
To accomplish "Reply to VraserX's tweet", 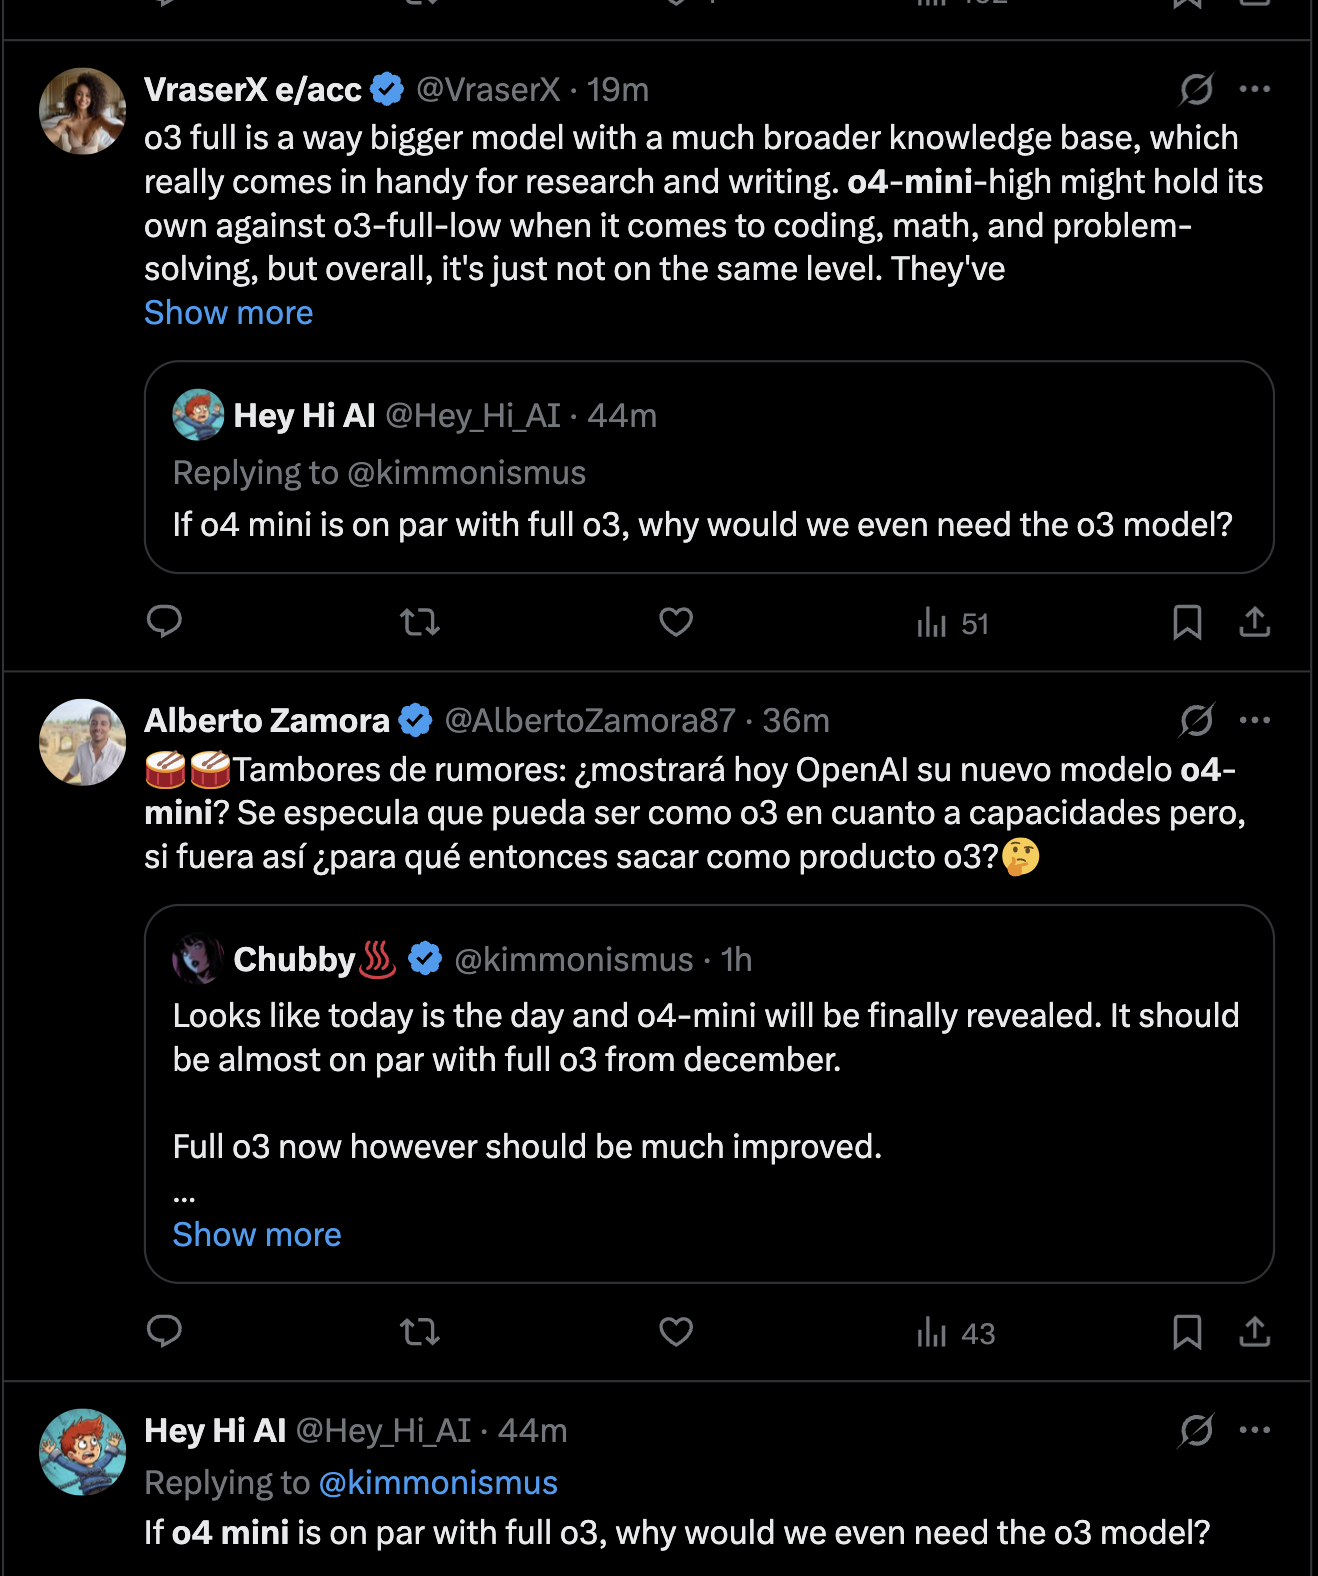I will coord(164,622).
